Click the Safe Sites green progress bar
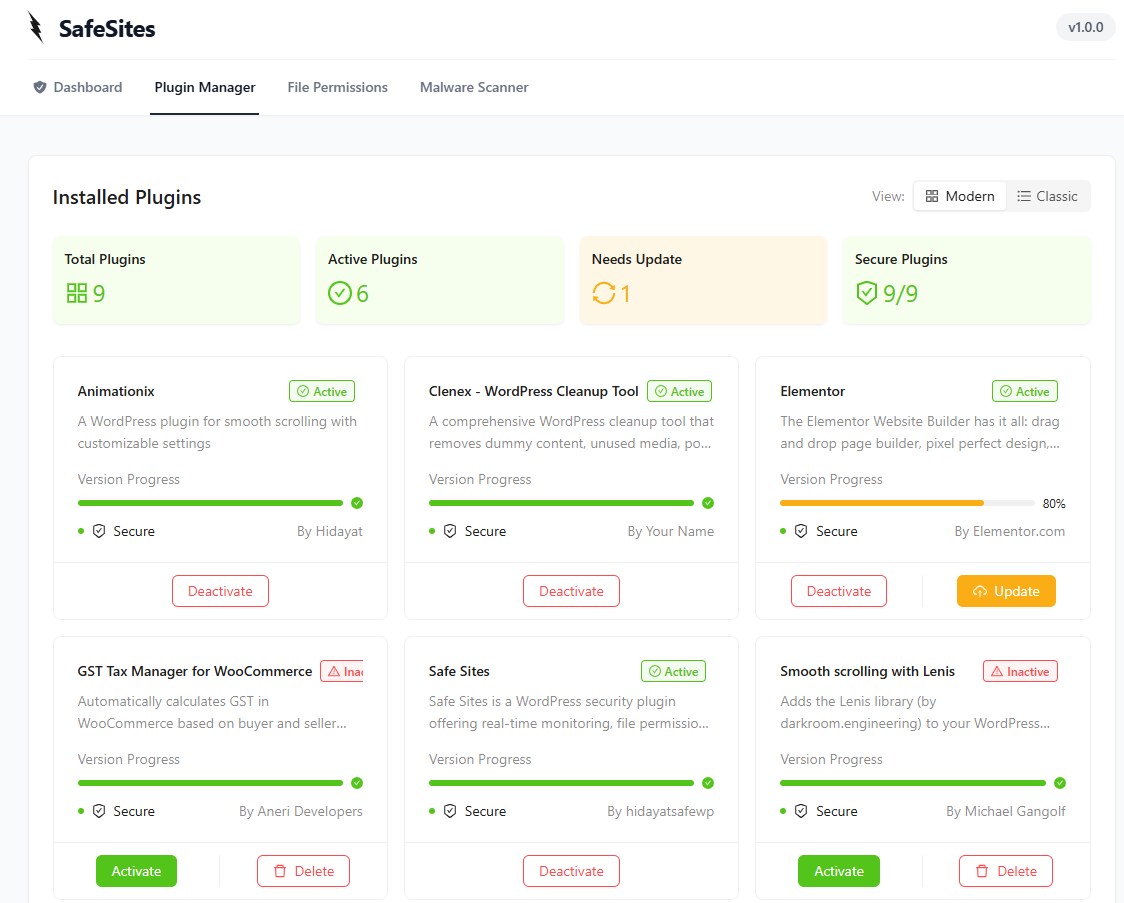This screenshot has width=1124, height=903. [561, 783]
